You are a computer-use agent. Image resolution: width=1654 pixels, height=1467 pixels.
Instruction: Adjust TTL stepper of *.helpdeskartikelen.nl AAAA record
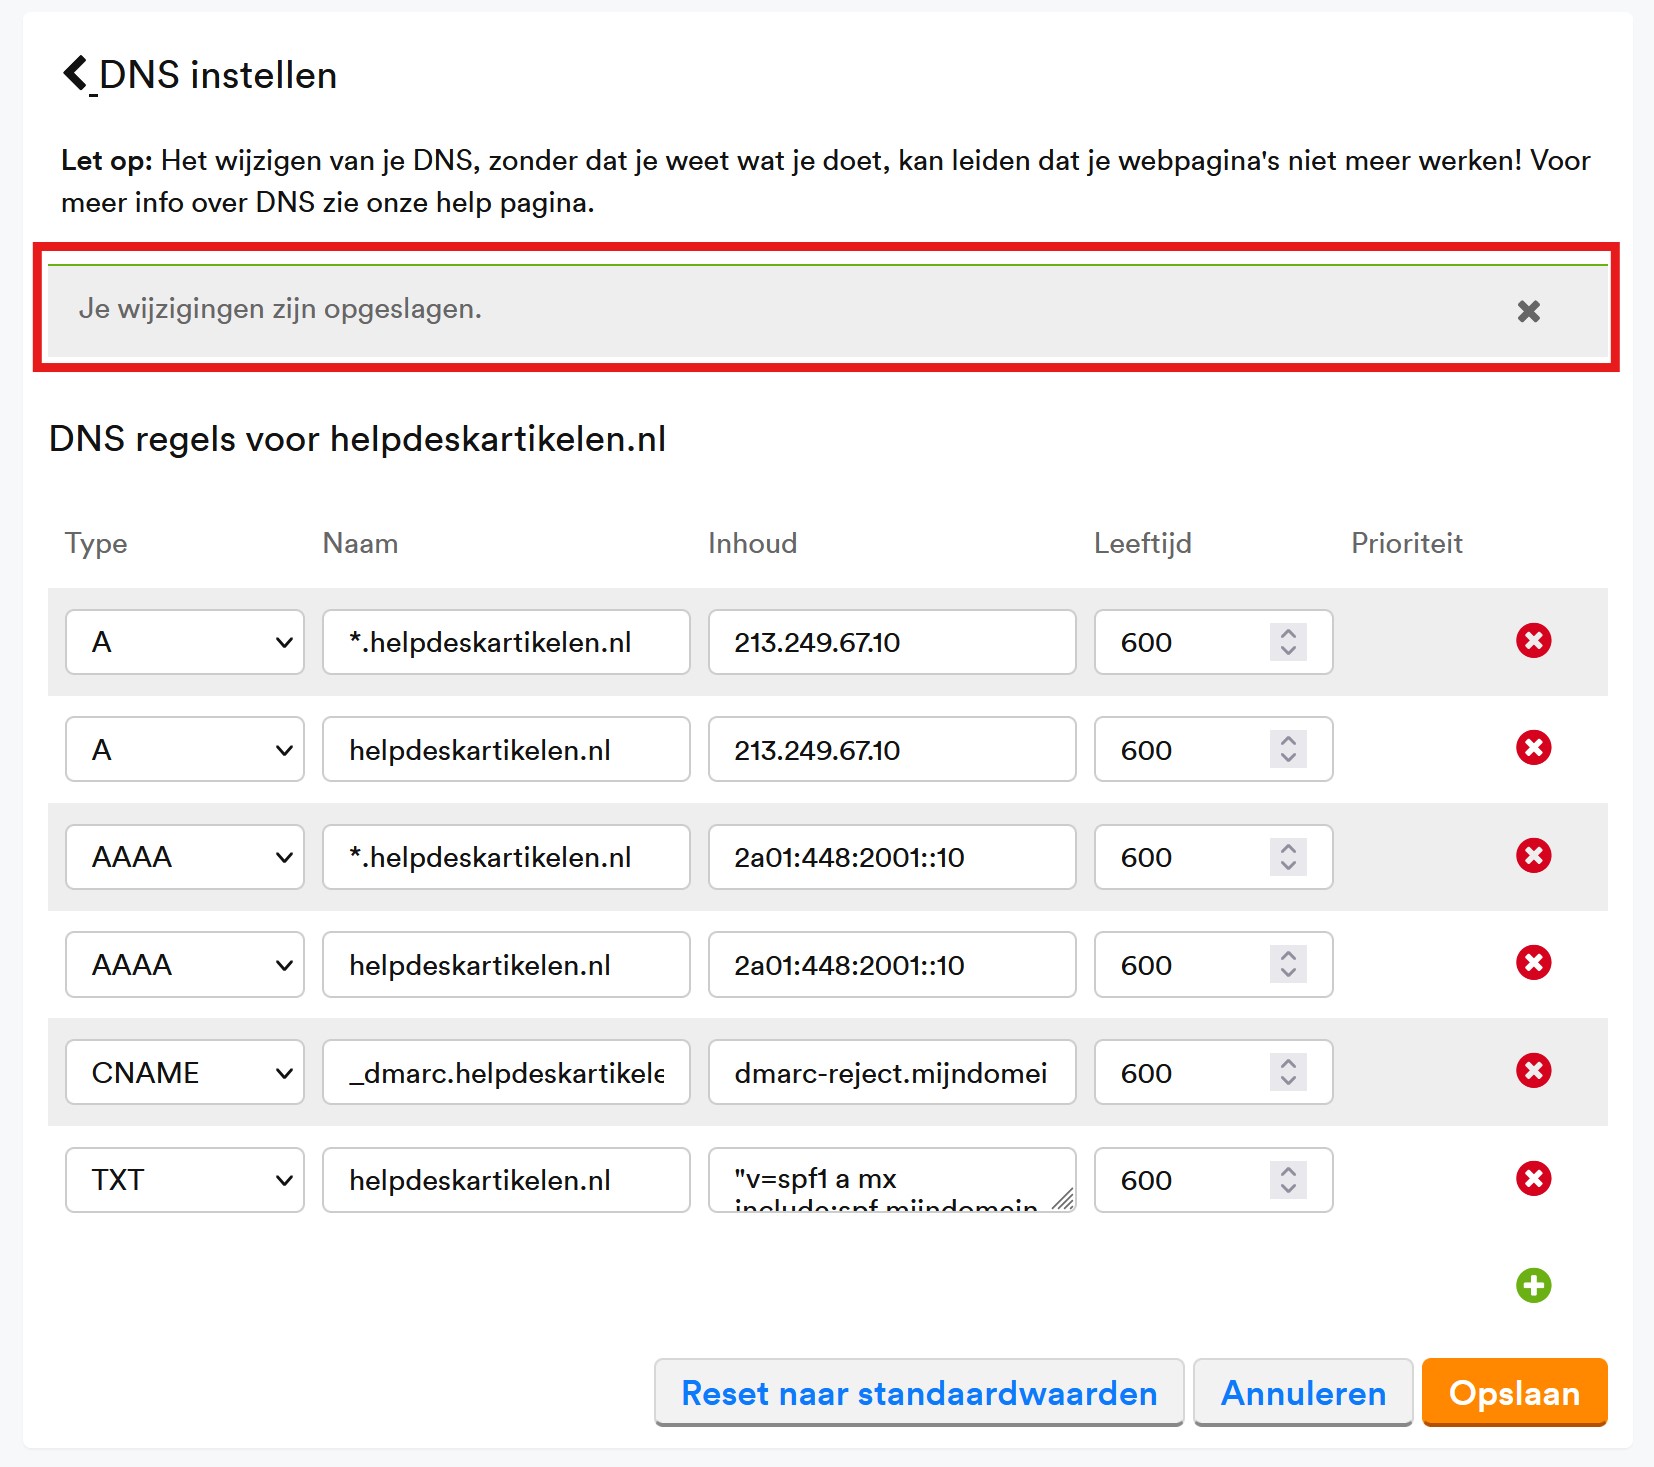pos(1288,857)
